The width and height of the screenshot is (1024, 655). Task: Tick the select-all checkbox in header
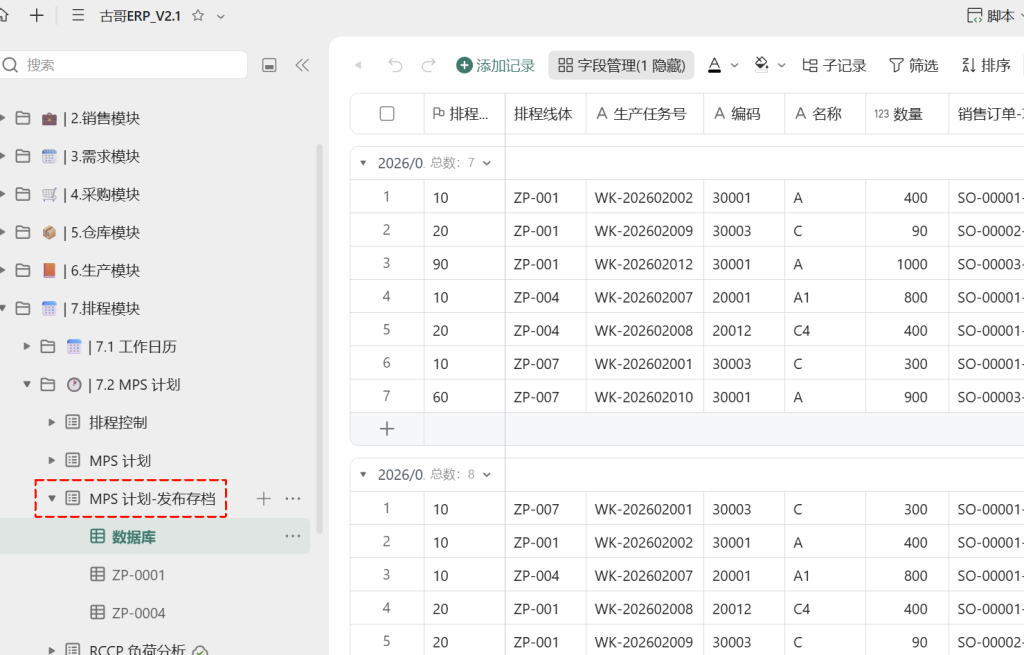pos(387,114)
